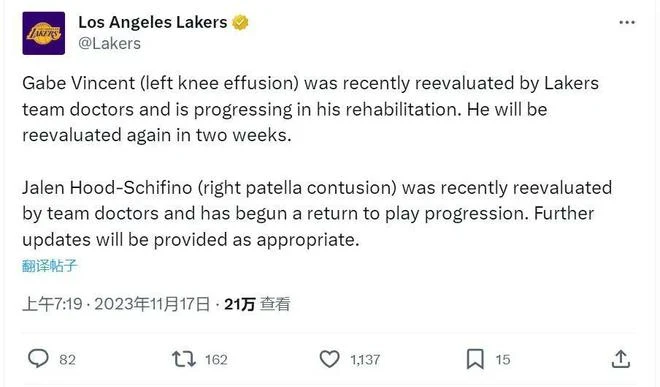Toggle the heart like icon
The width and height of the screenshot is (660, 387).
point(330,359)
